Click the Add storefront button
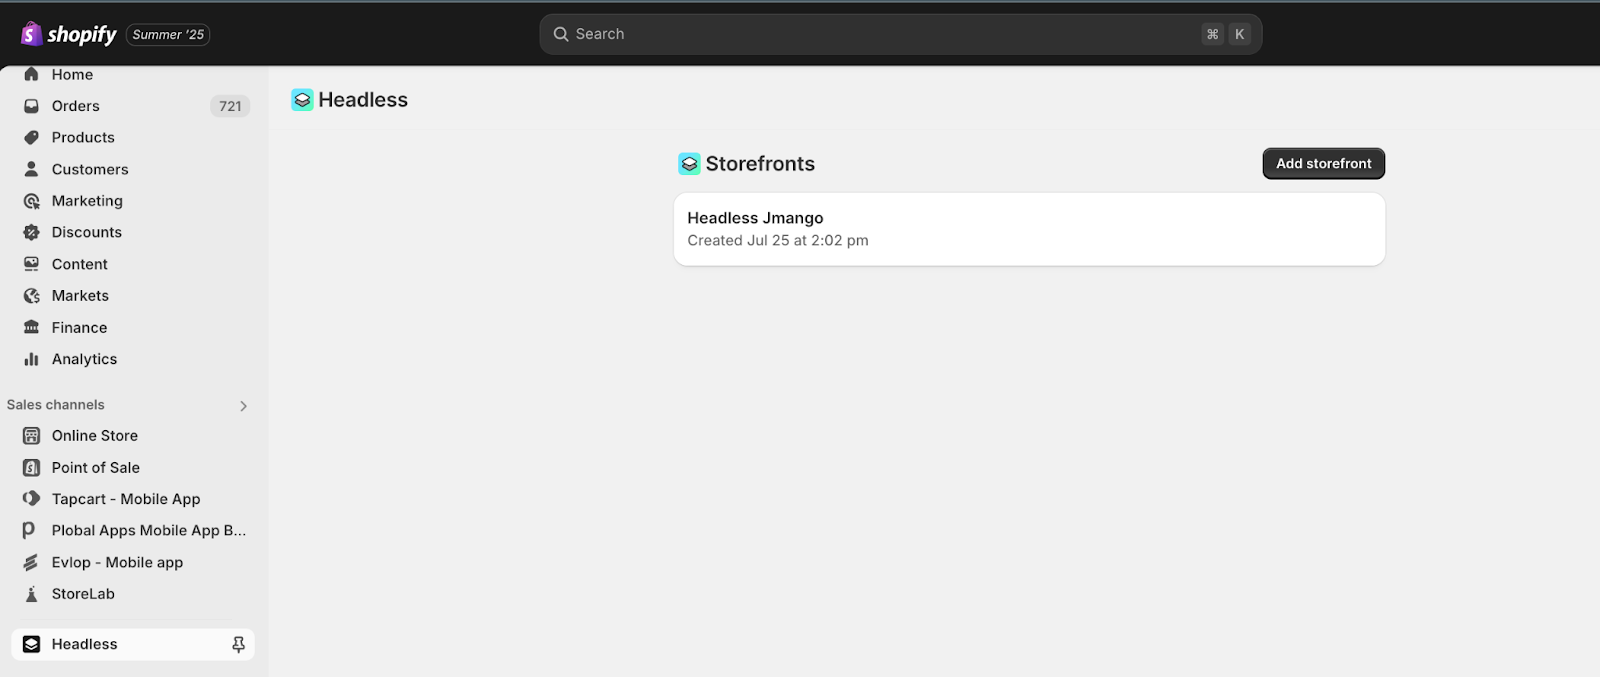Image resolution: width=1600 pixels, height=677 pixels. [1323, 164]
